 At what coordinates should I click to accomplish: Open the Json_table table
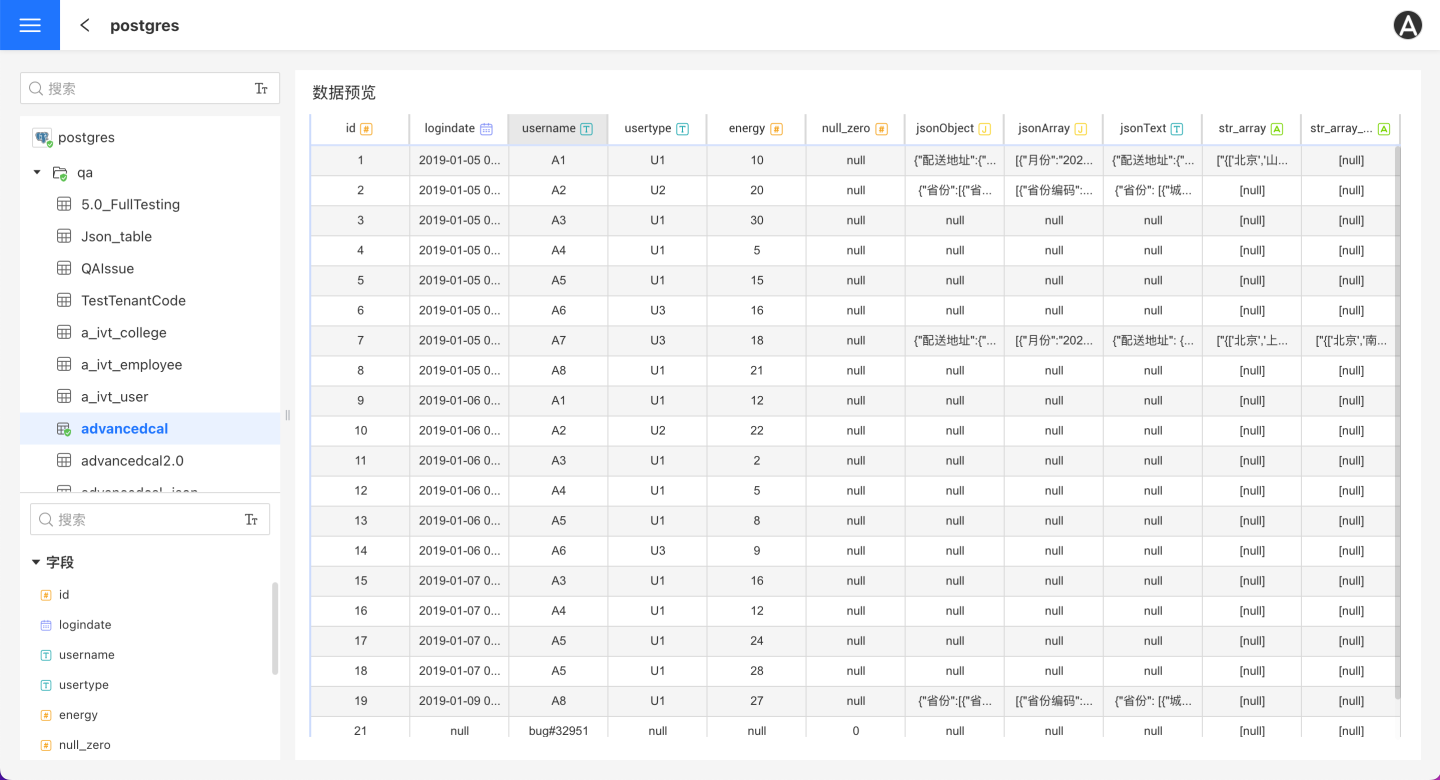point(116,236)
